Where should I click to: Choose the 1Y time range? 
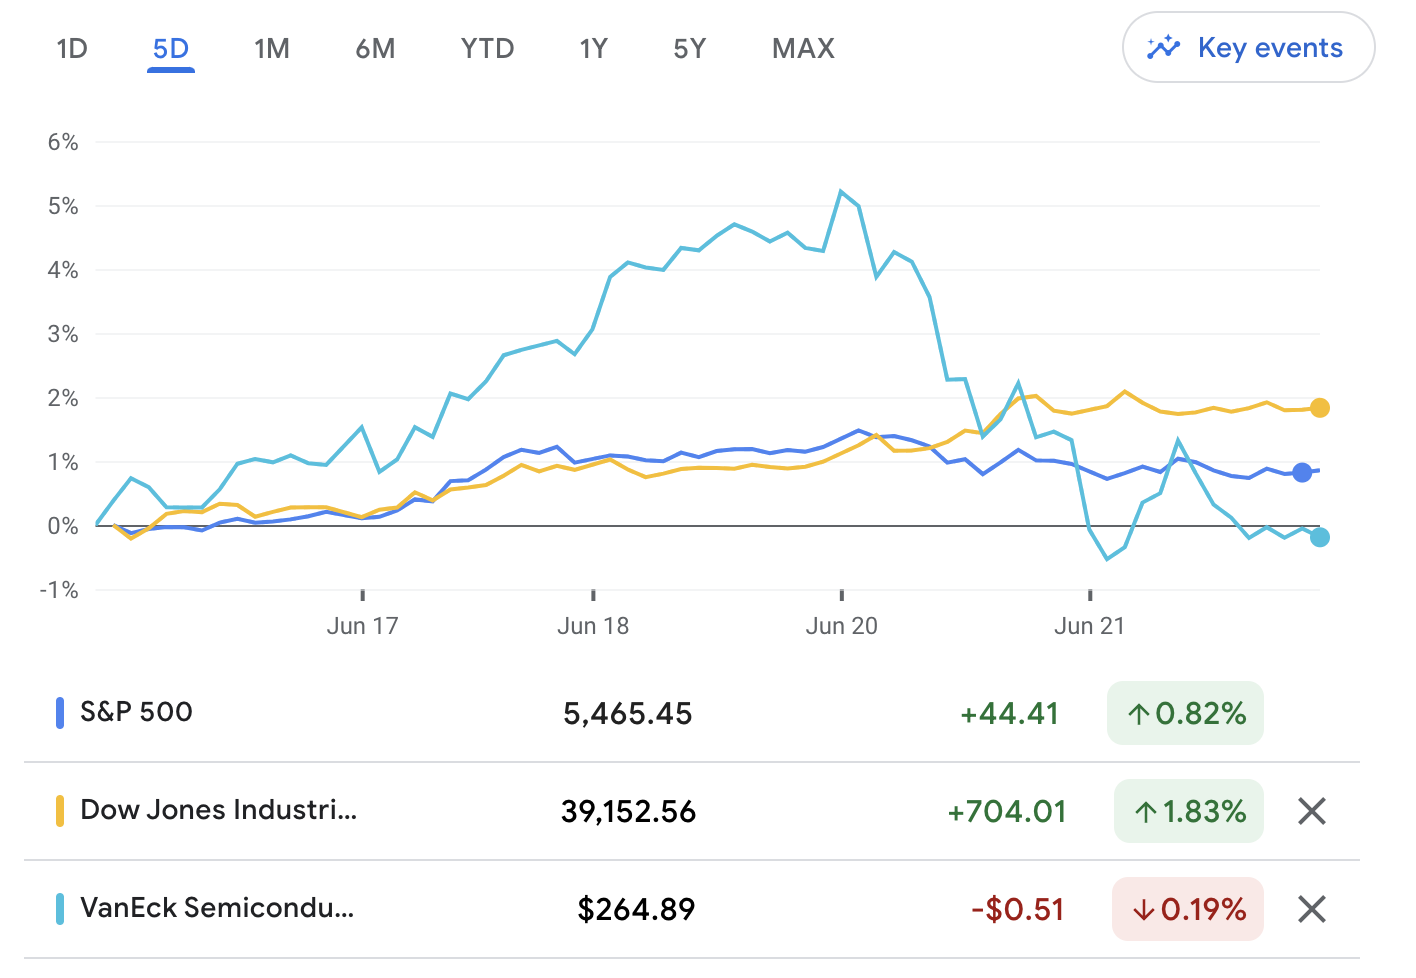[x=593, y=49]
